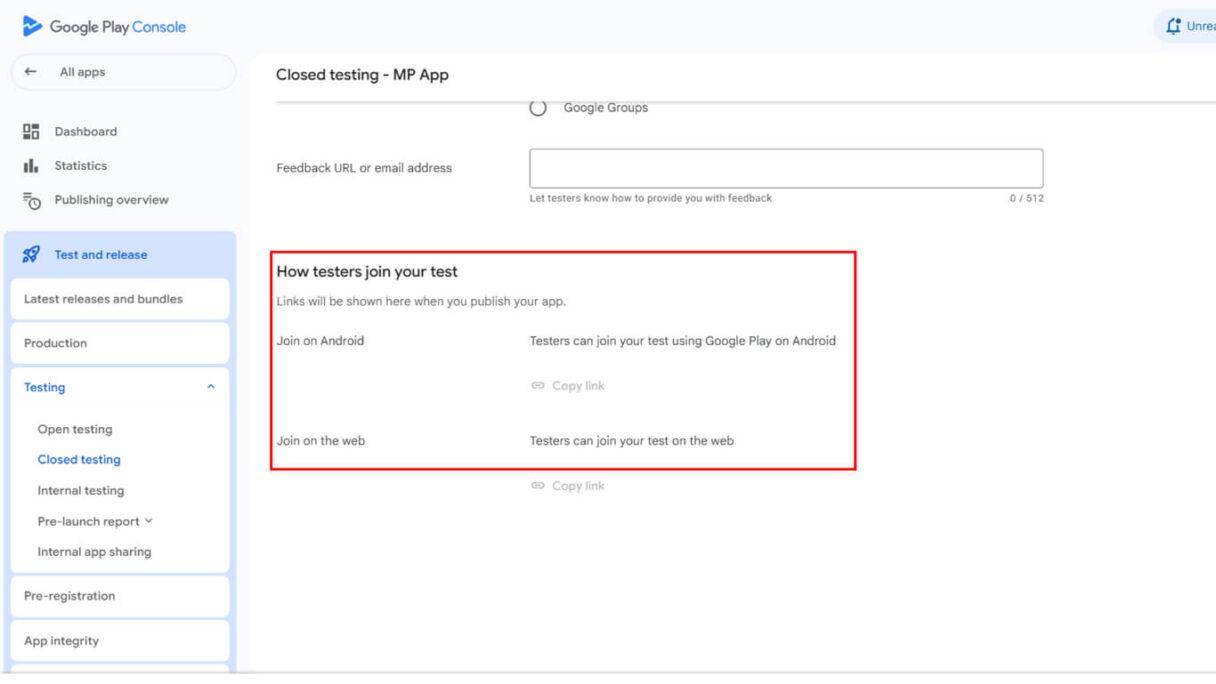This screenshot has width=1216, height=684.
Task: Expand the Pre-launch report submenu
Action: 149,521
